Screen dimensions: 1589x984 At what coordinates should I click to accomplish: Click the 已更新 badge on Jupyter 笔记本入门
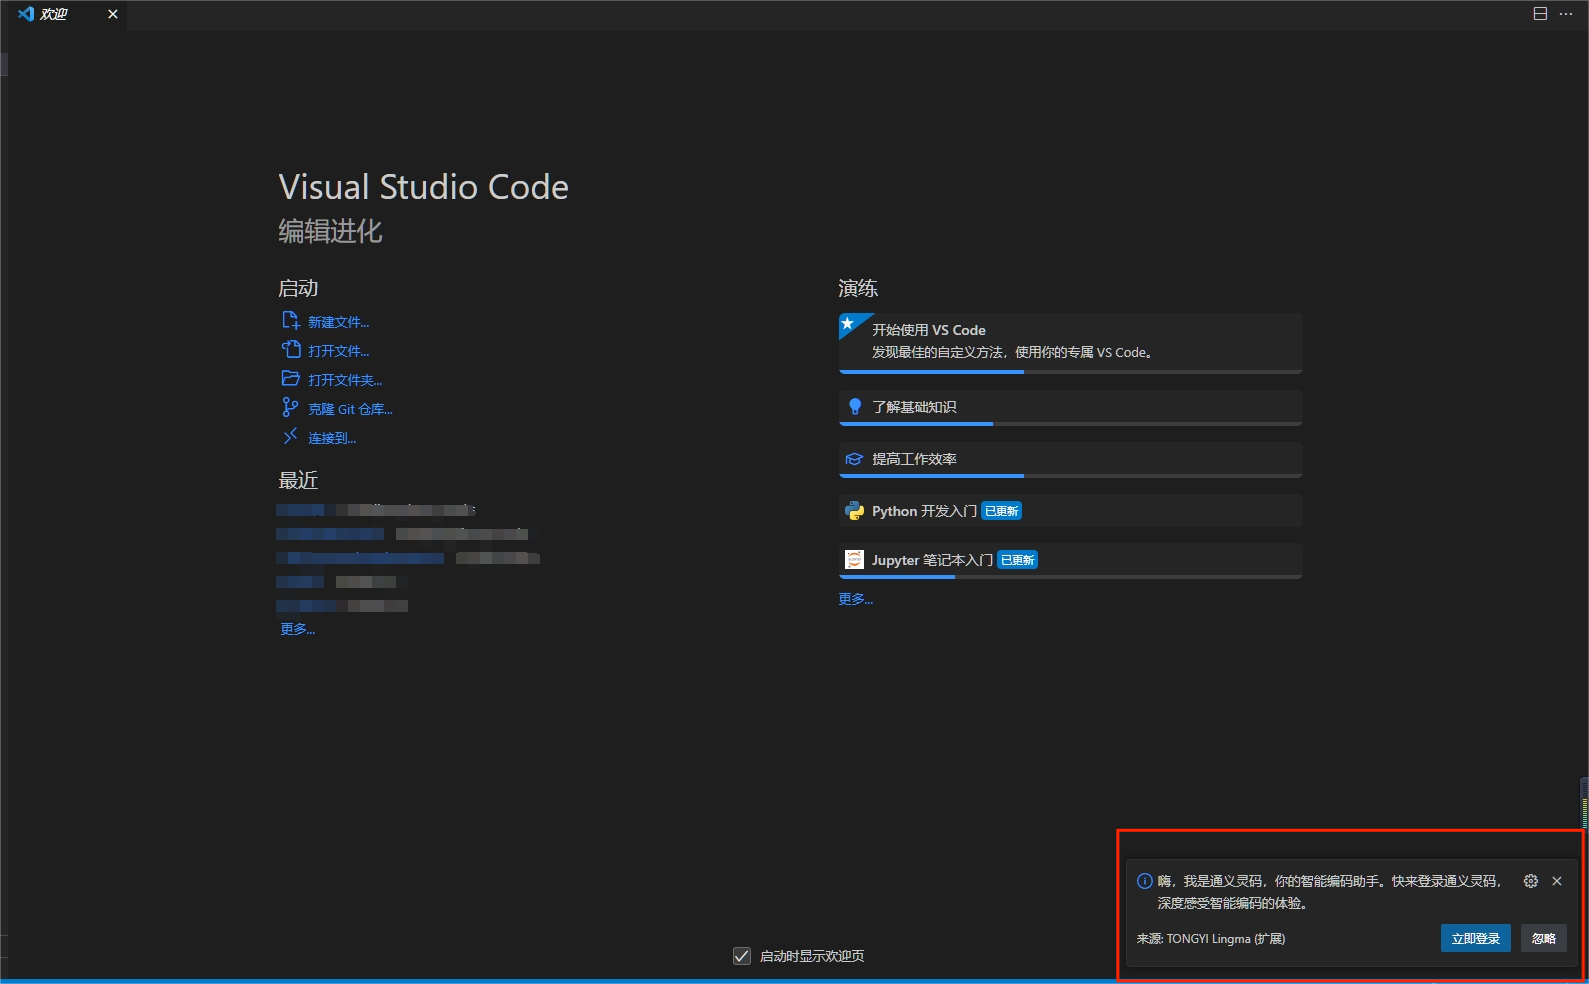(1017, 560)
